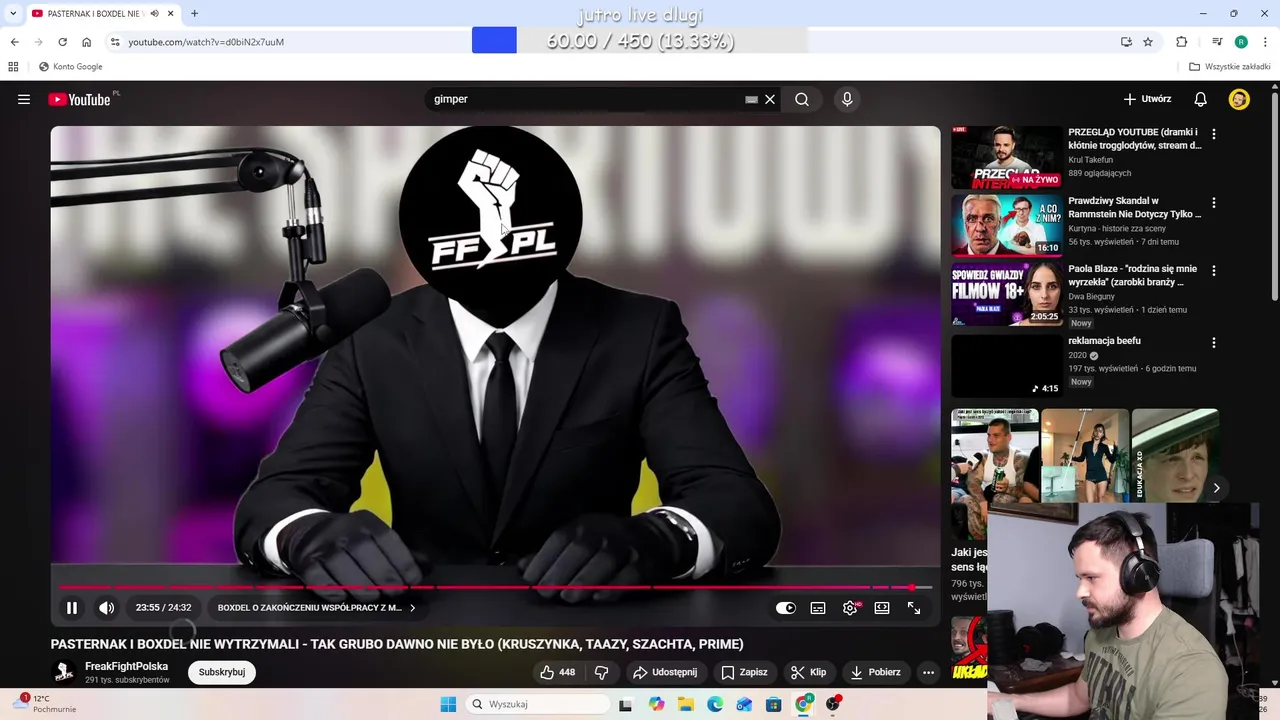Open the FreakFightPolska channel avatar
This screenshot has height=720, width=1280.
point(64,672)
